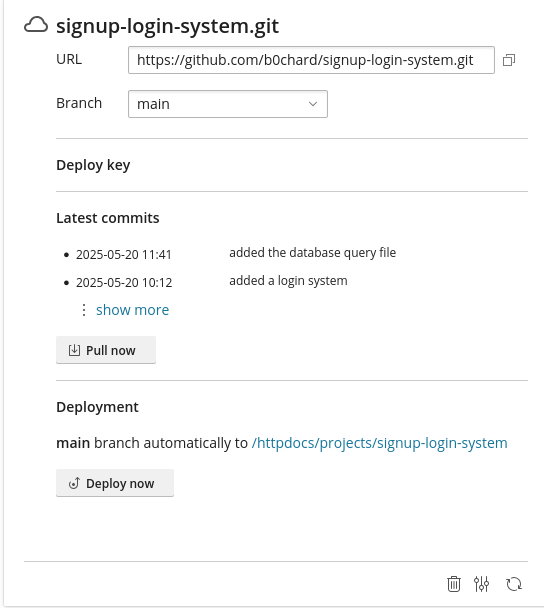Screen dimensions: 544x608
Task: Click the Pull now download icon
Action: (74, 350)
